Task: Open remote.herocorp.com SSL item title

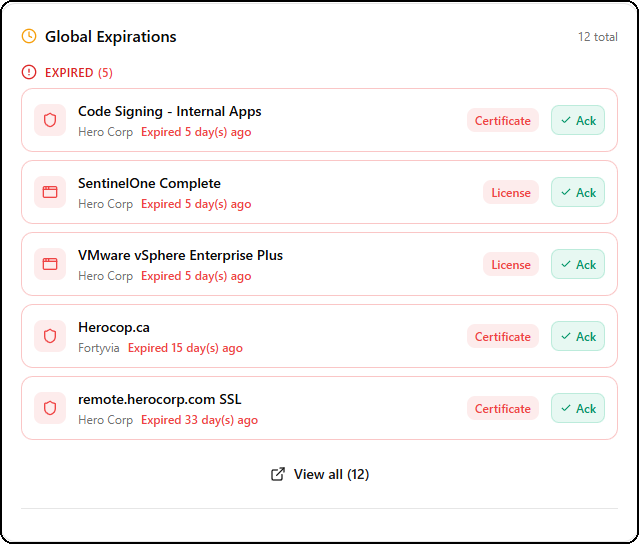Action: click(159, 399)
